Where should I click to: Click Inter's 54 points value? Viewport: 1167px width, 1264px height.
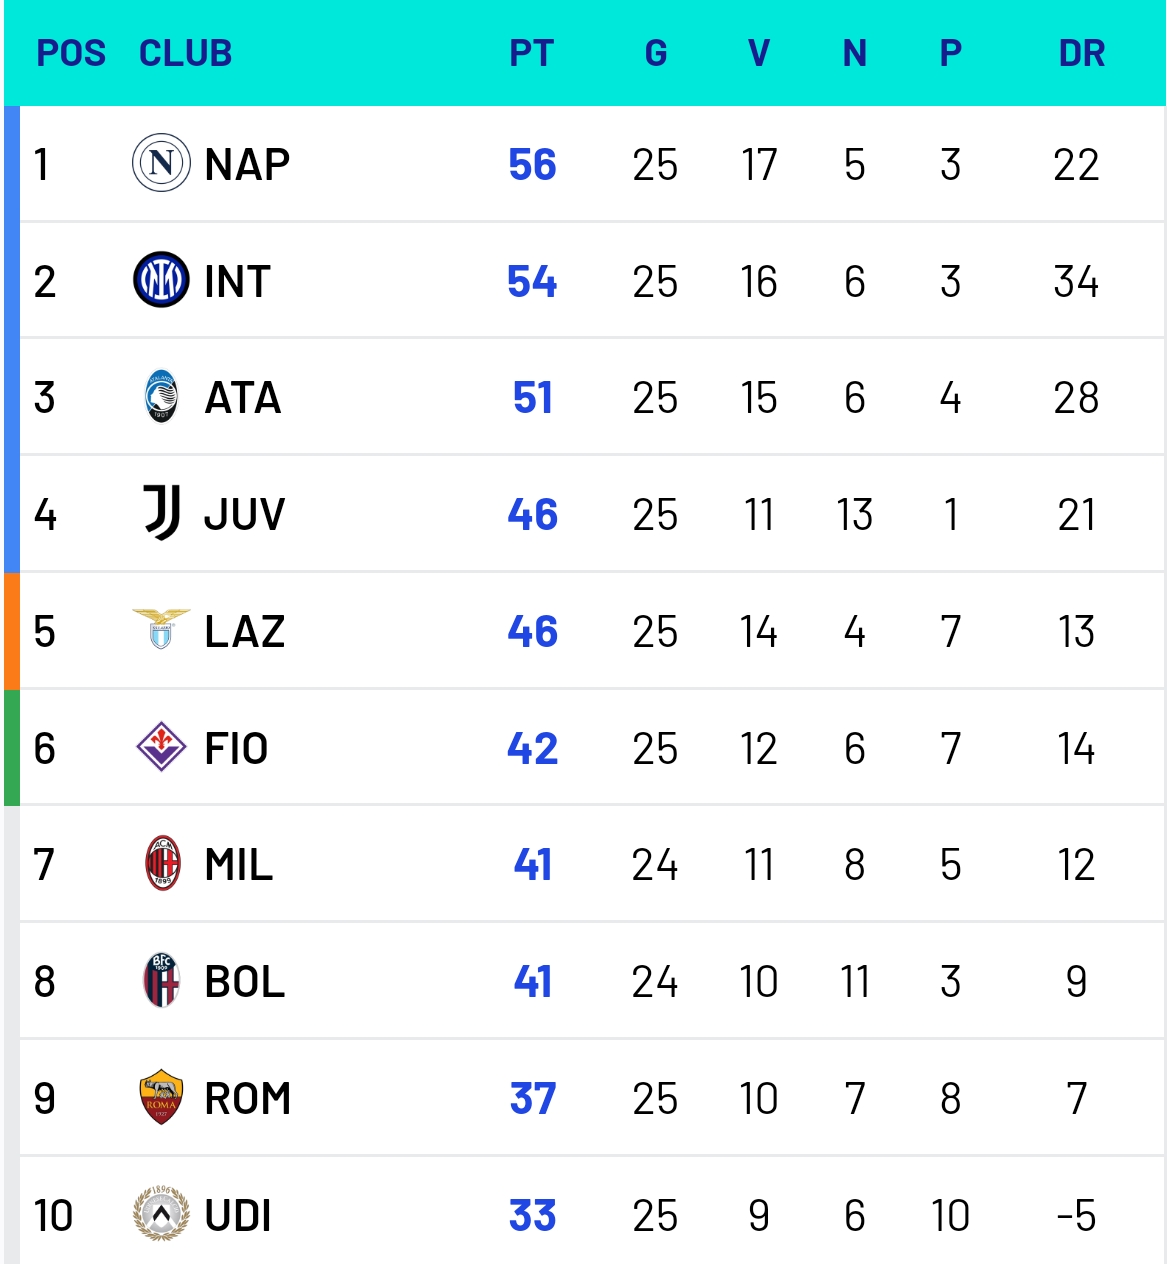532,281
